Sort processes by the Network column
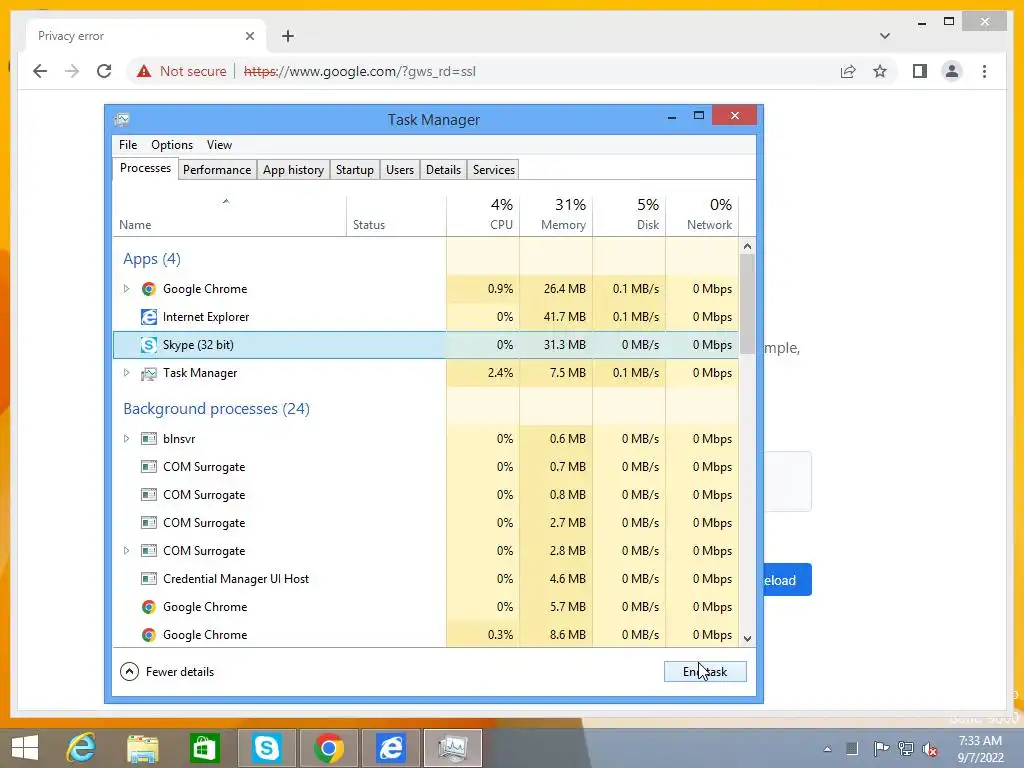1024x768 pixels. point(703,215)
